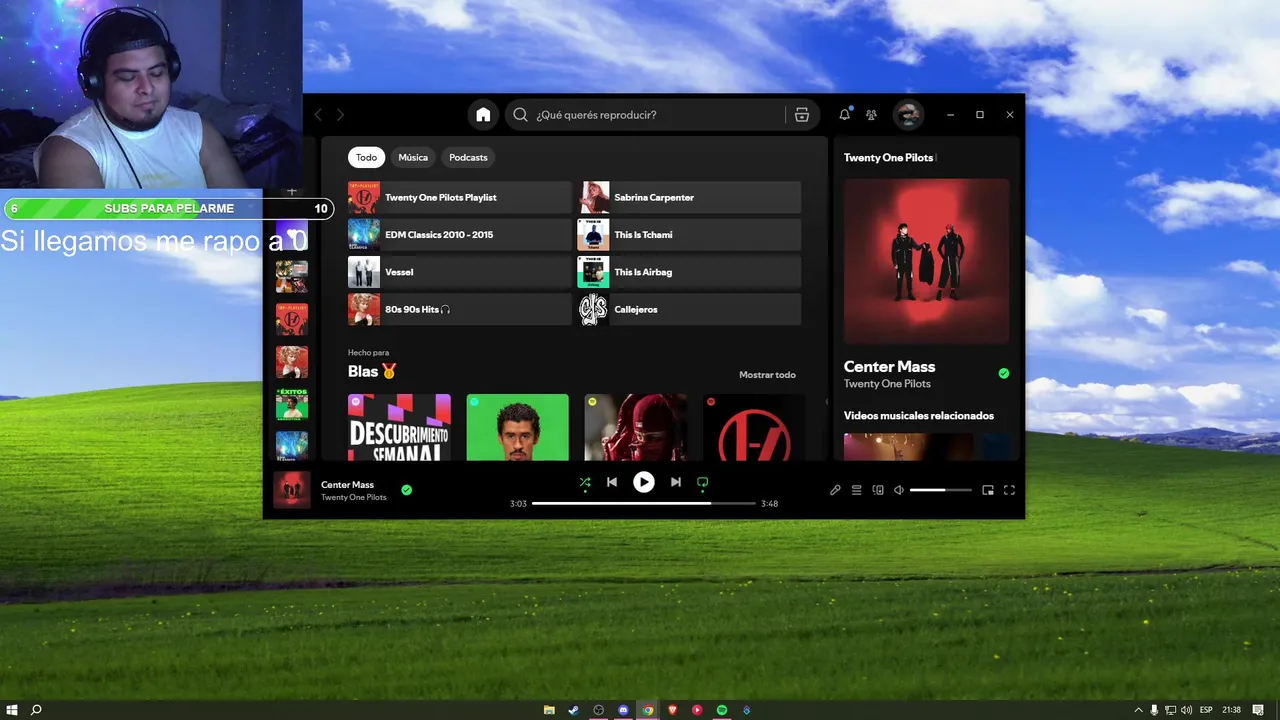Open 80s 90s Hits tile
Viewport: 1280px width, 720px height.
[x=459, y=309]
